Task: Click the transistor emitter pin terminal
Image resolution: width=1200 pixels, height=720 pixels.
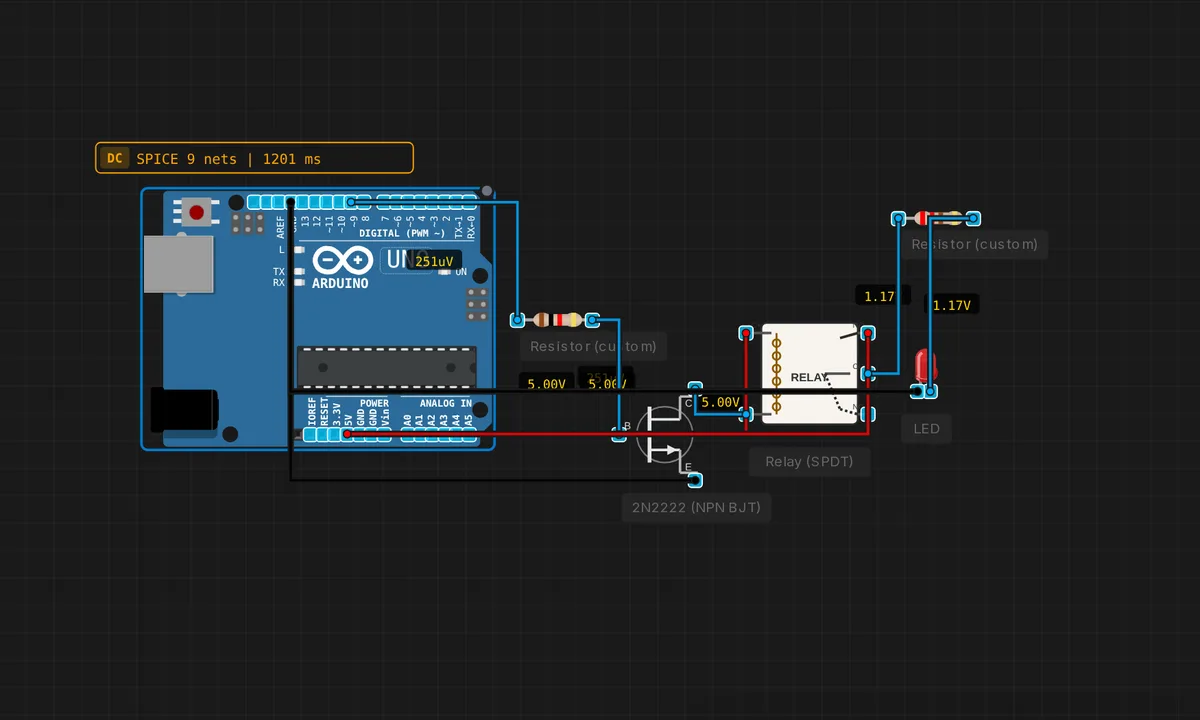Action: (693, 479)
